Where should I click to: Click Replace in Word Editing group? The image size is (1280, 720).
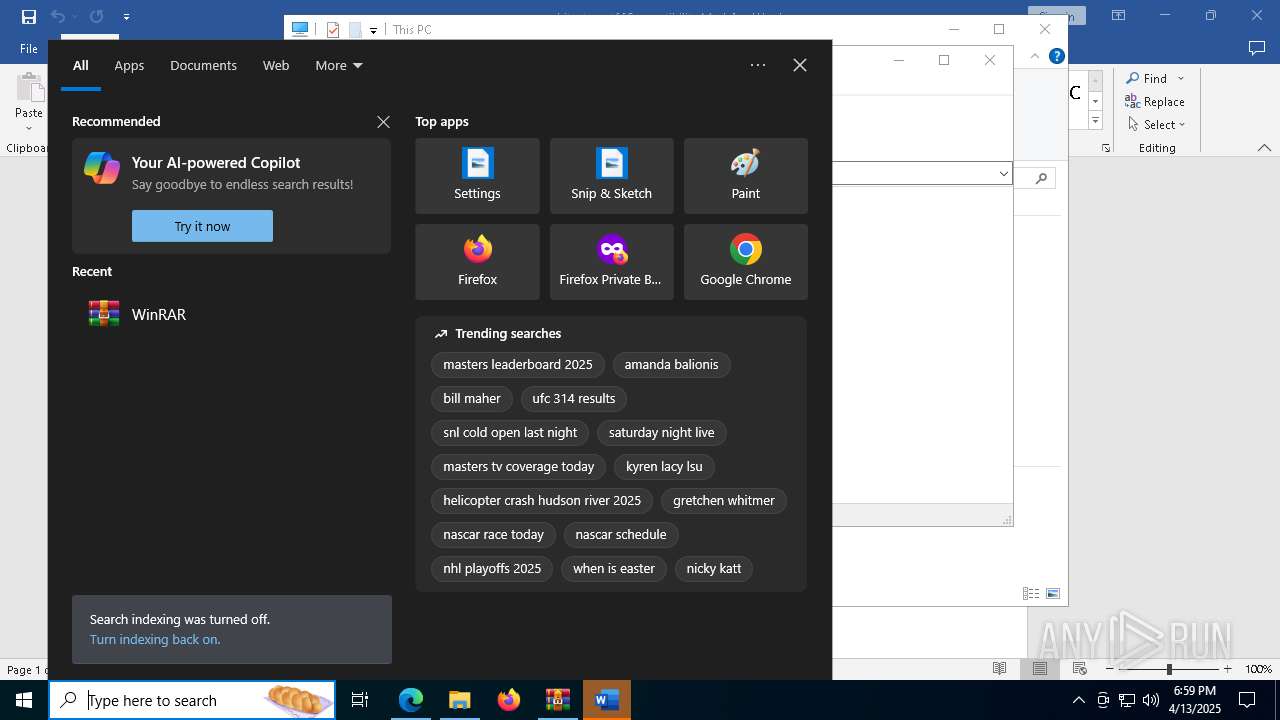(x=1155, y=101)
